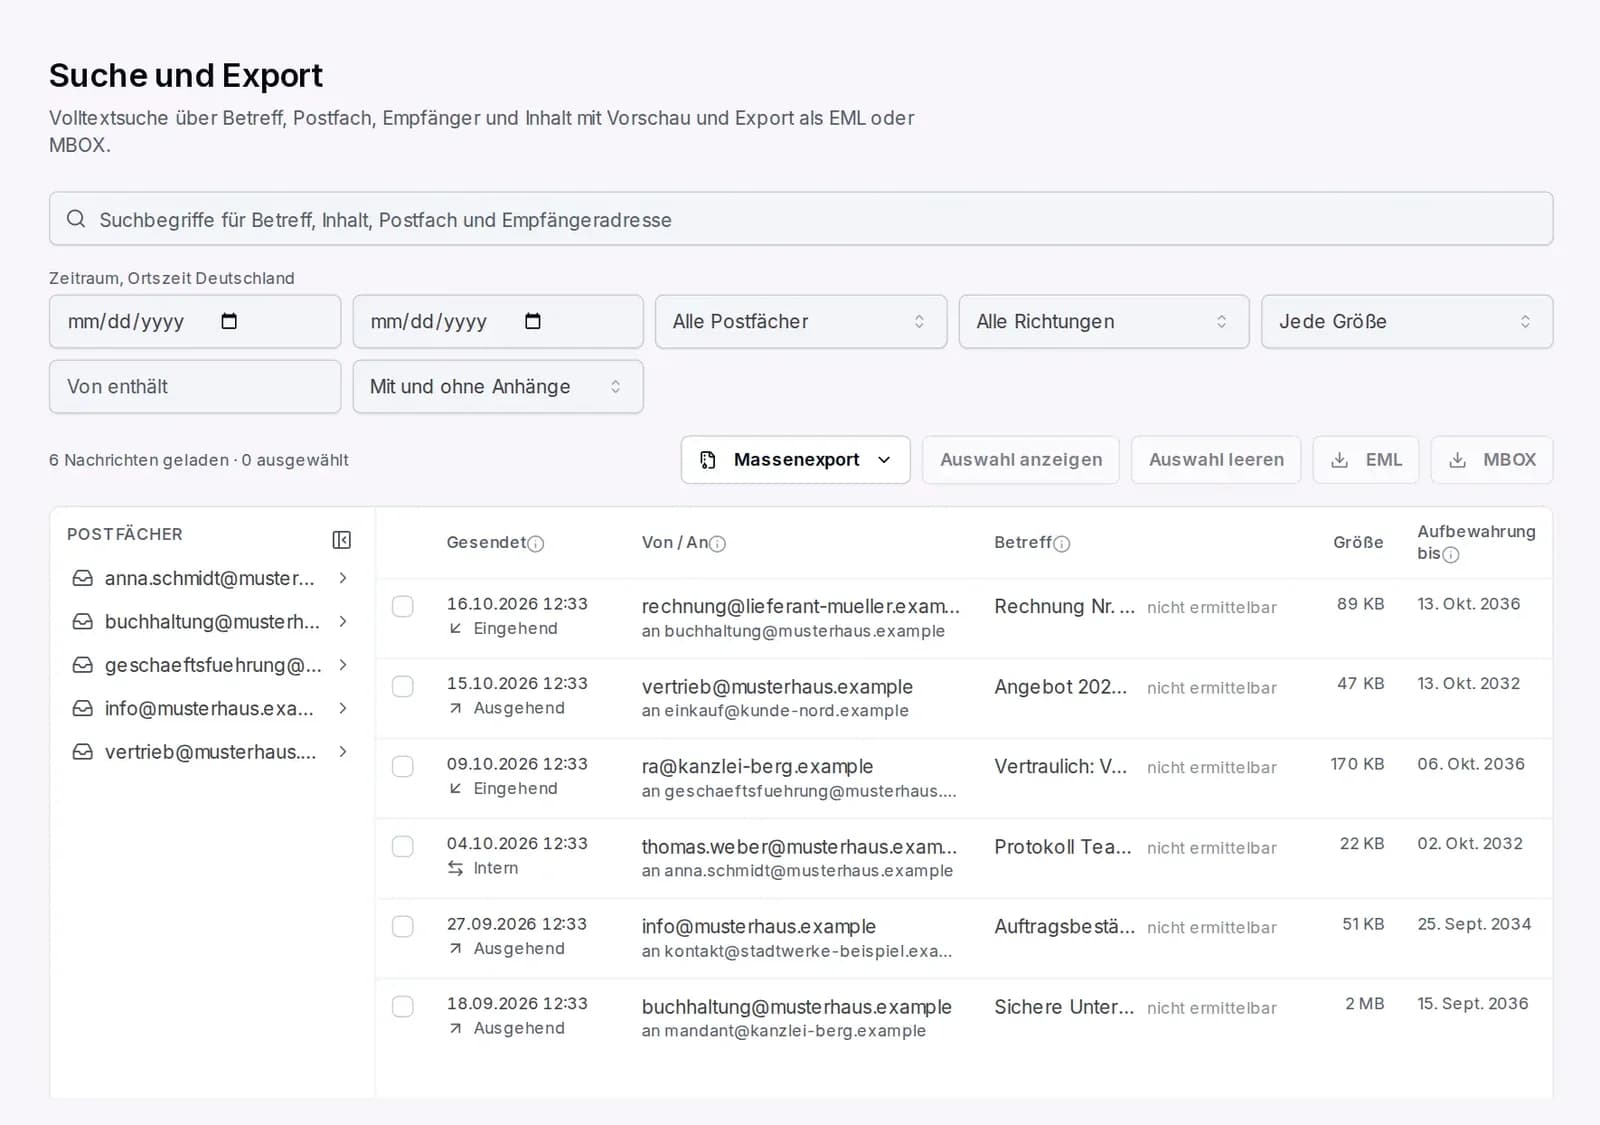The width and height of the screenshot is (1600, 1125).
Task: Open the Massenexport dropdown menu
Action: coord(796,460)
